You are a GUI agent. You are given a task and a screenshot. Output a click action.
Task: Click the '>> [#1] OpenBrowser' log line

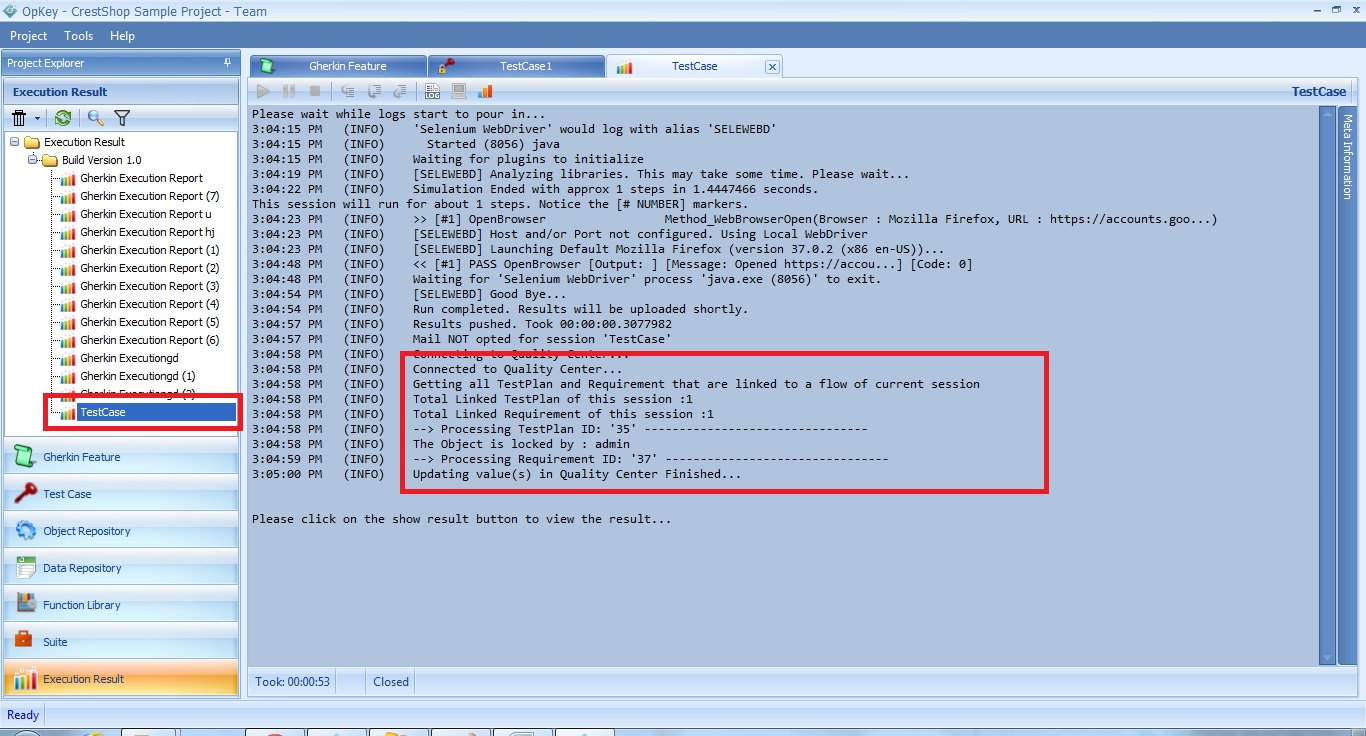(734, 219)
